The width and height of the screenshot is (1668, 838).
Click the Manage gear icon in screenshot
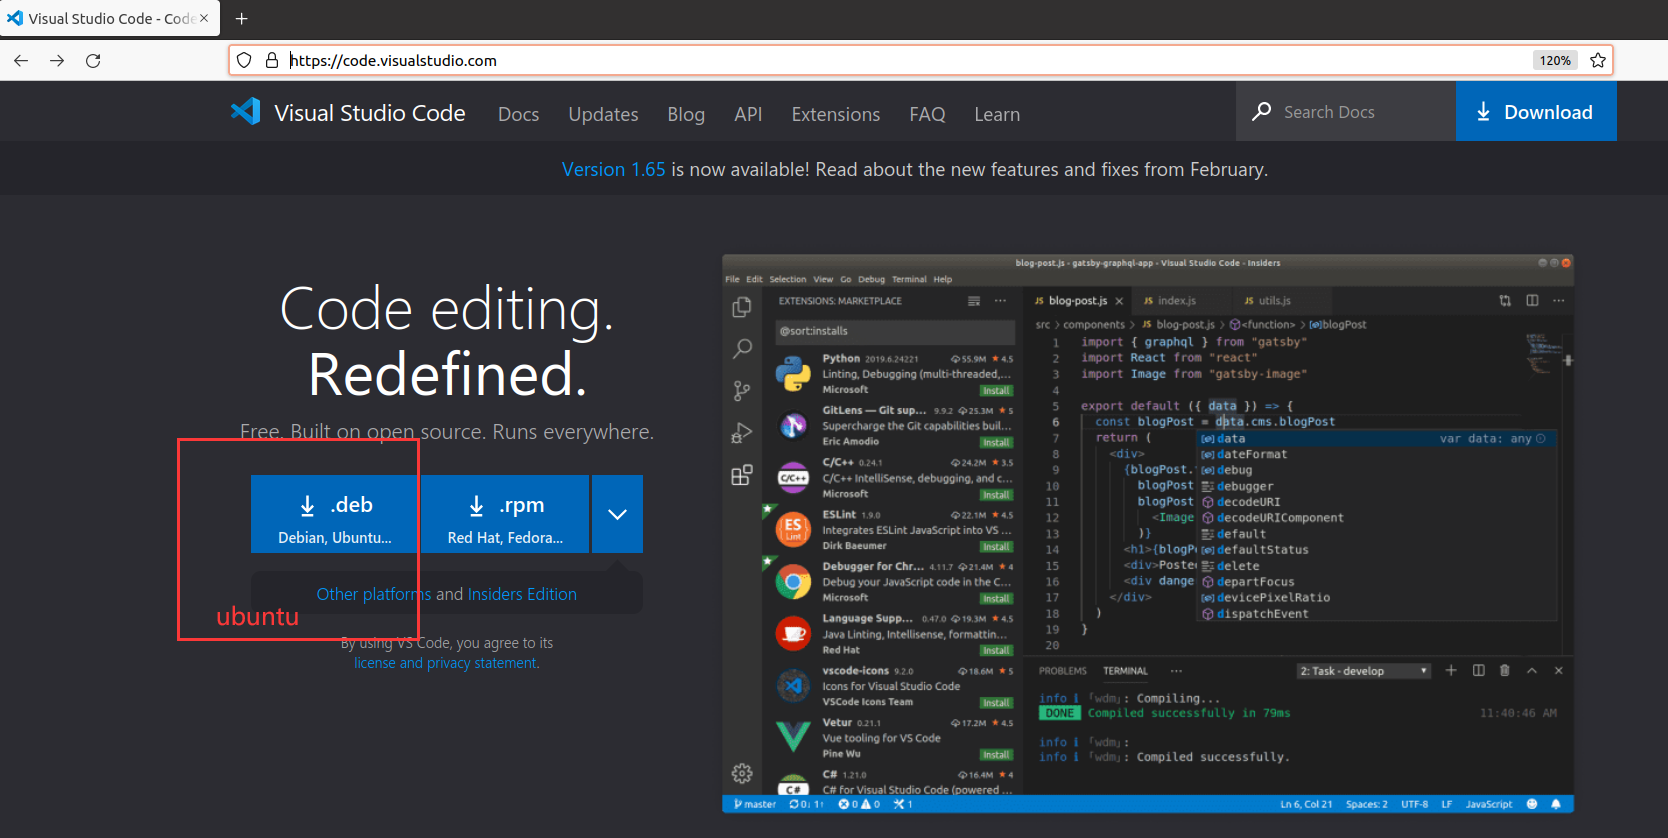point(742,773)
